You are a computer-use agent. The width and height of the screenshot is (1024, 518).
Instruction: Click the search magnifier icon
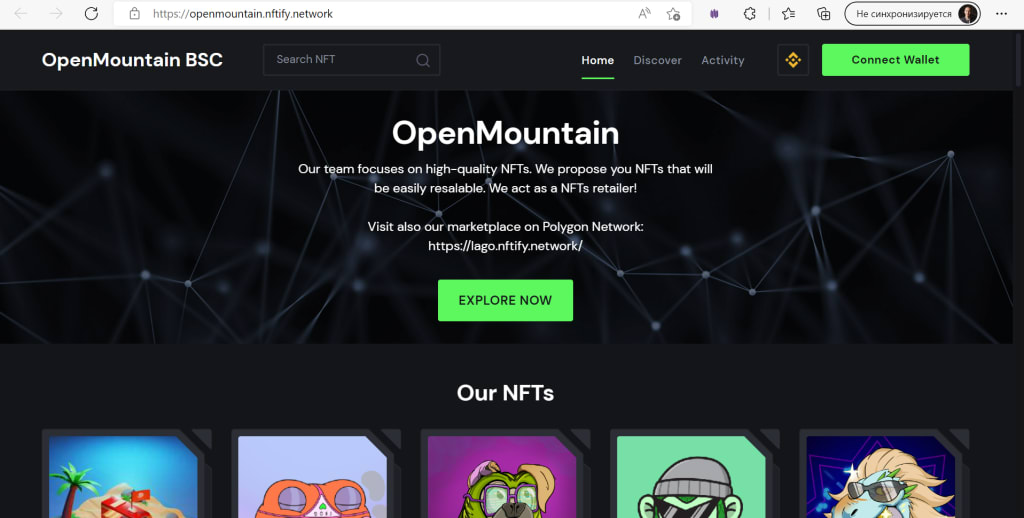click(423, 60)
